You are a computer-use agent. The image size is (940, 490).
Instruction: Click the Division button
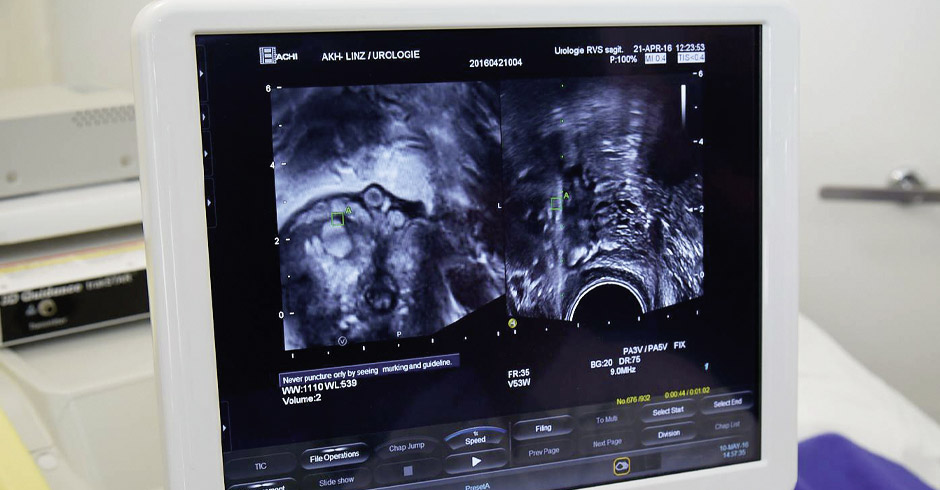click(x=668, y=434)
